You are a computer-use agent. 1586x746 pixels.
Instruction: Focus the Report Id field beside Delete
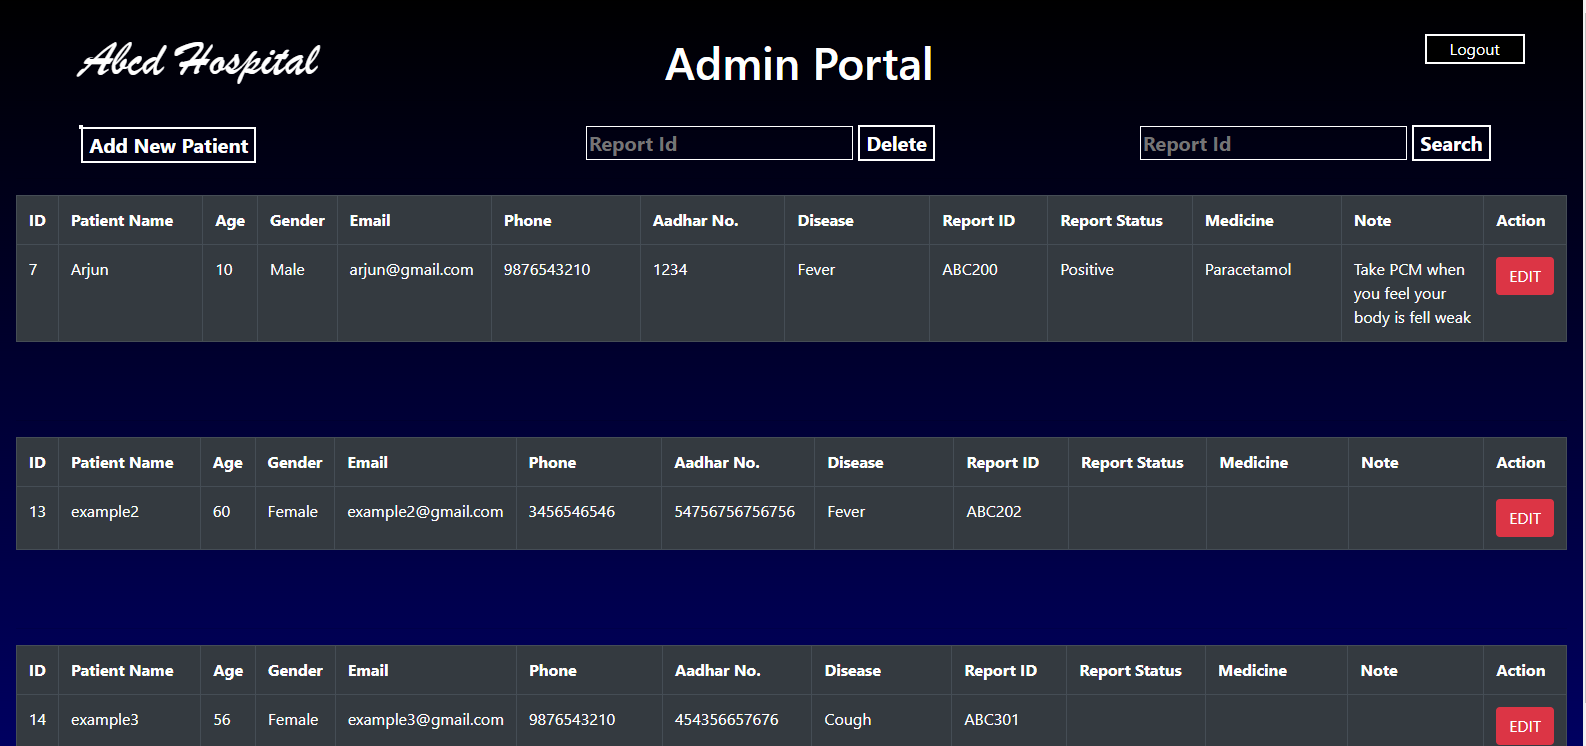pos(718,144)
